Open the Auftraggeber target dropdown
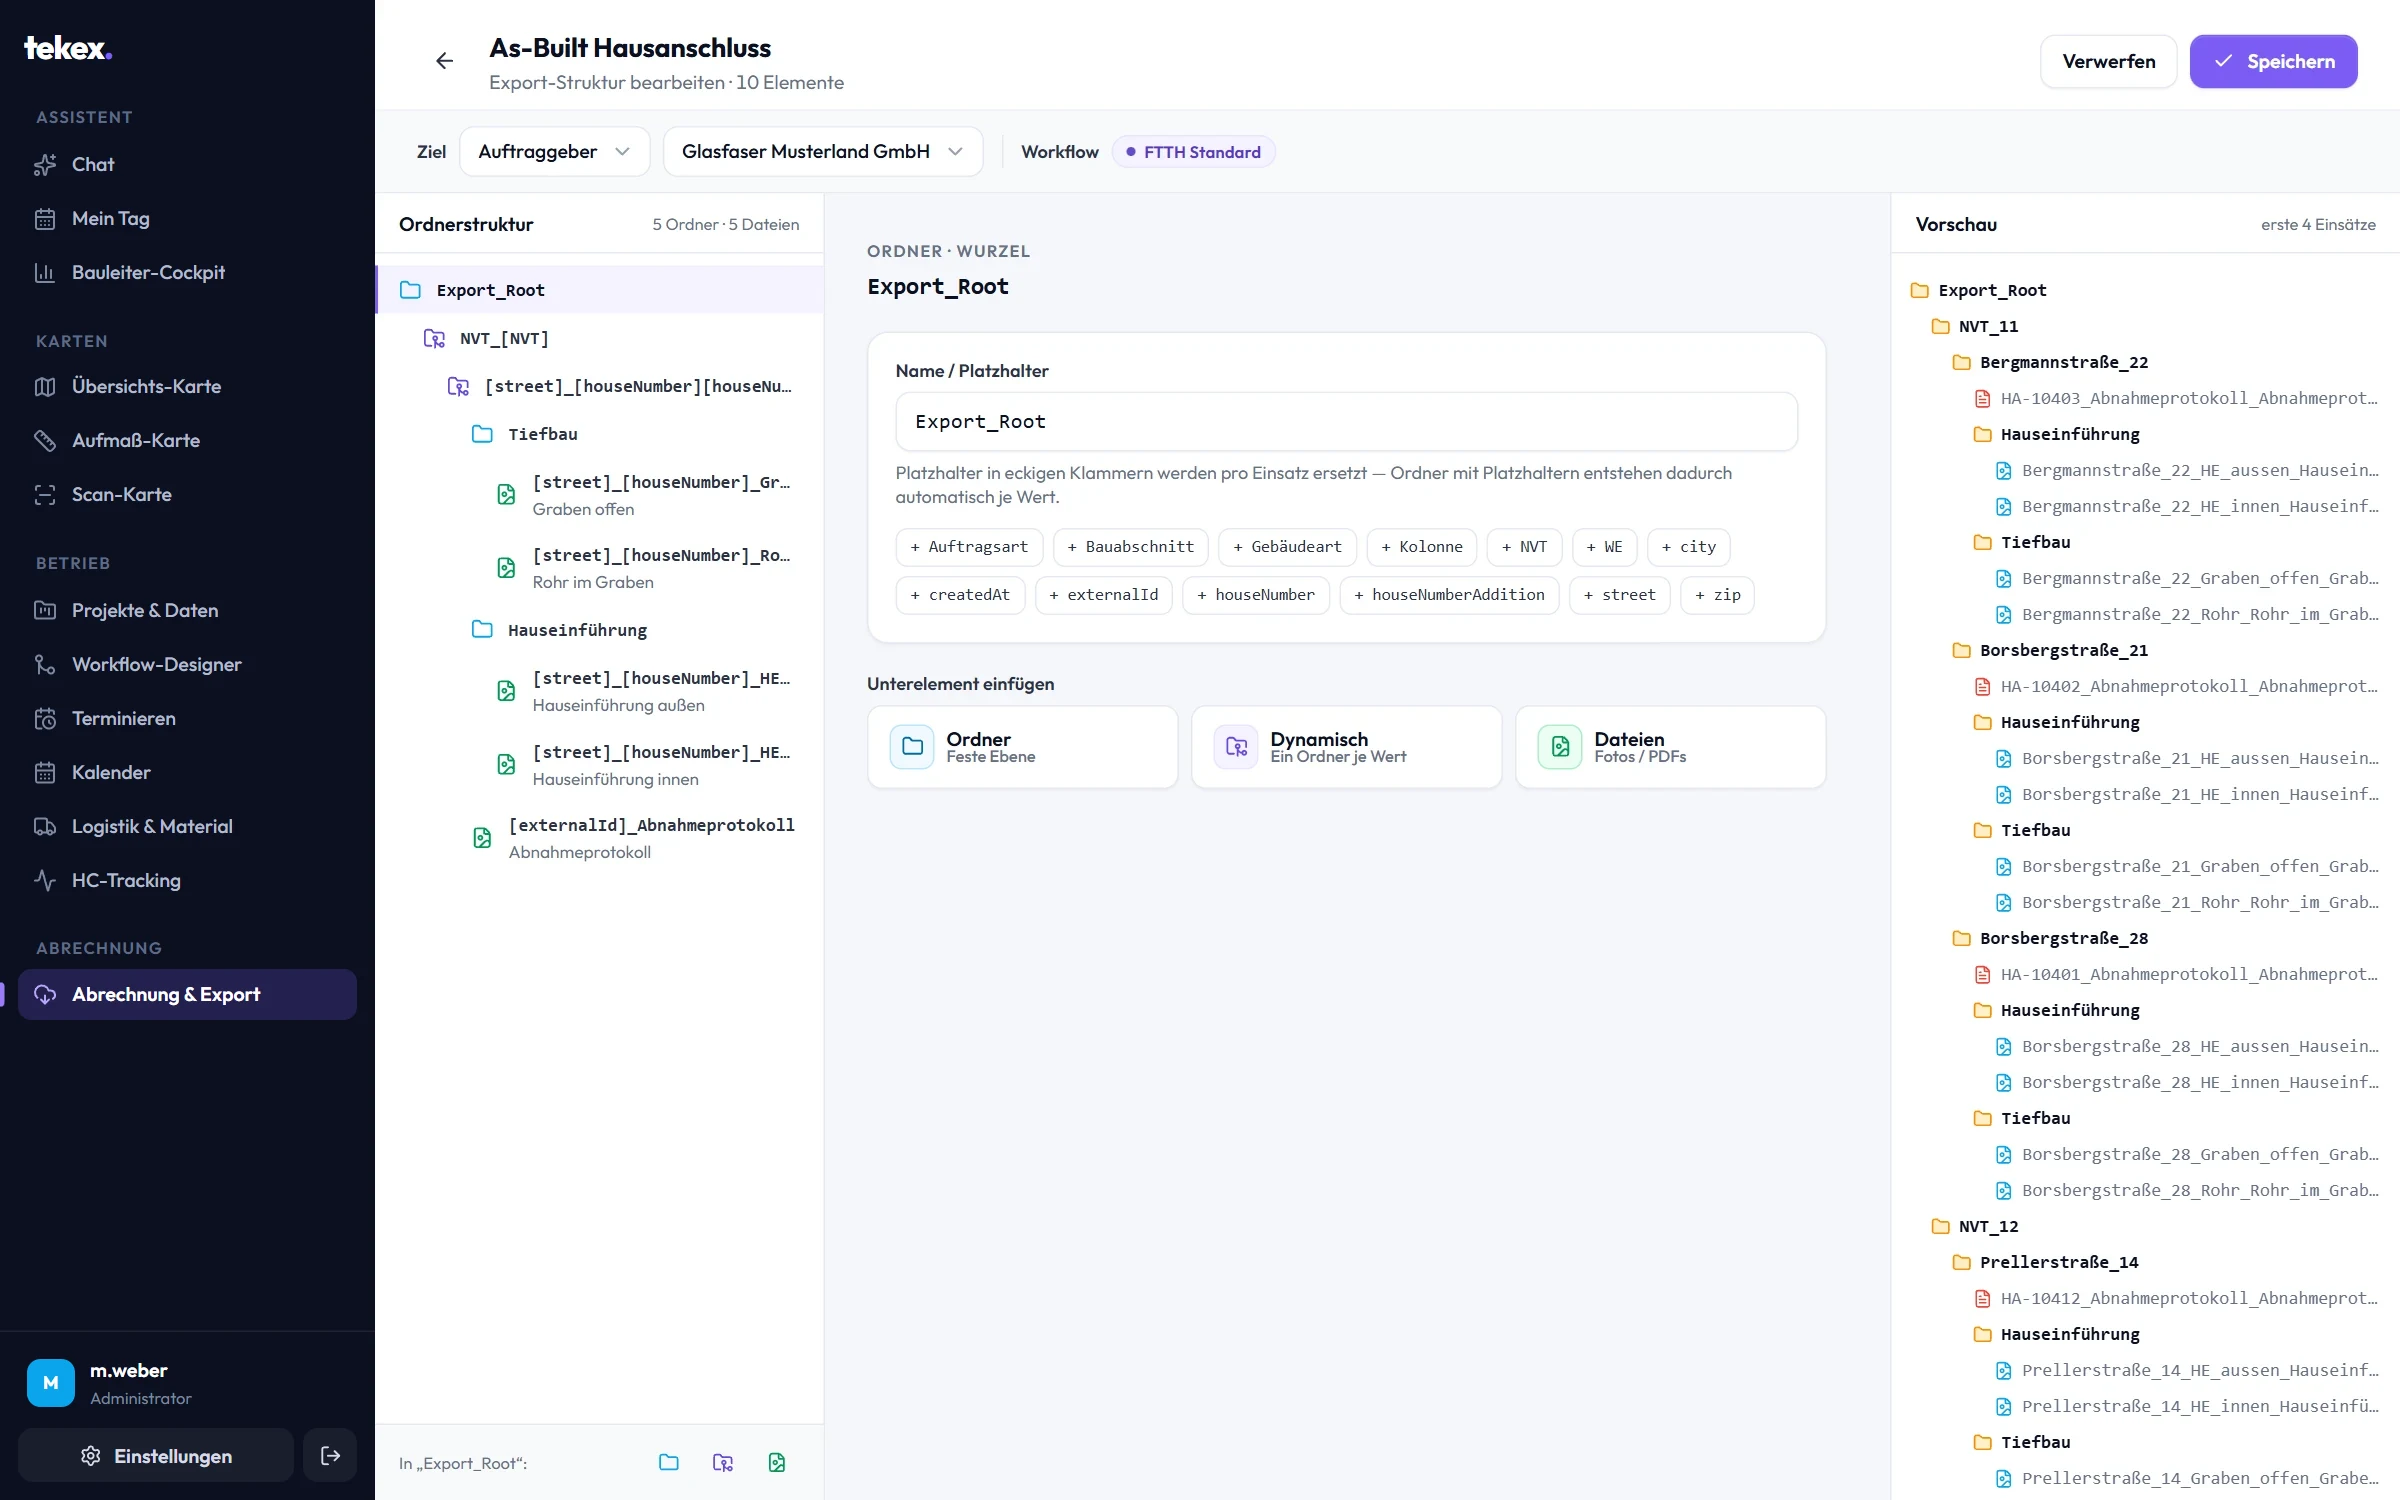 [x=554, y=152]
